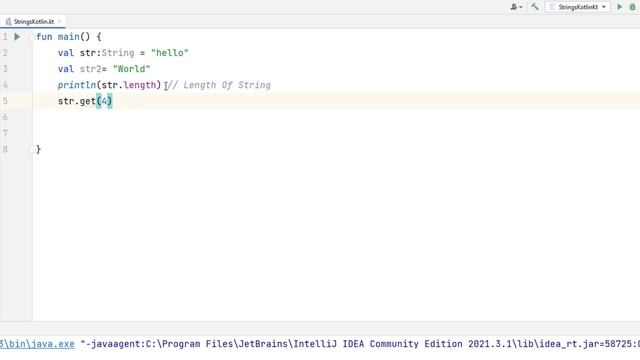640x360 pixels.
Task: Click on the "hello" string literal
Action: click(170, 53)
